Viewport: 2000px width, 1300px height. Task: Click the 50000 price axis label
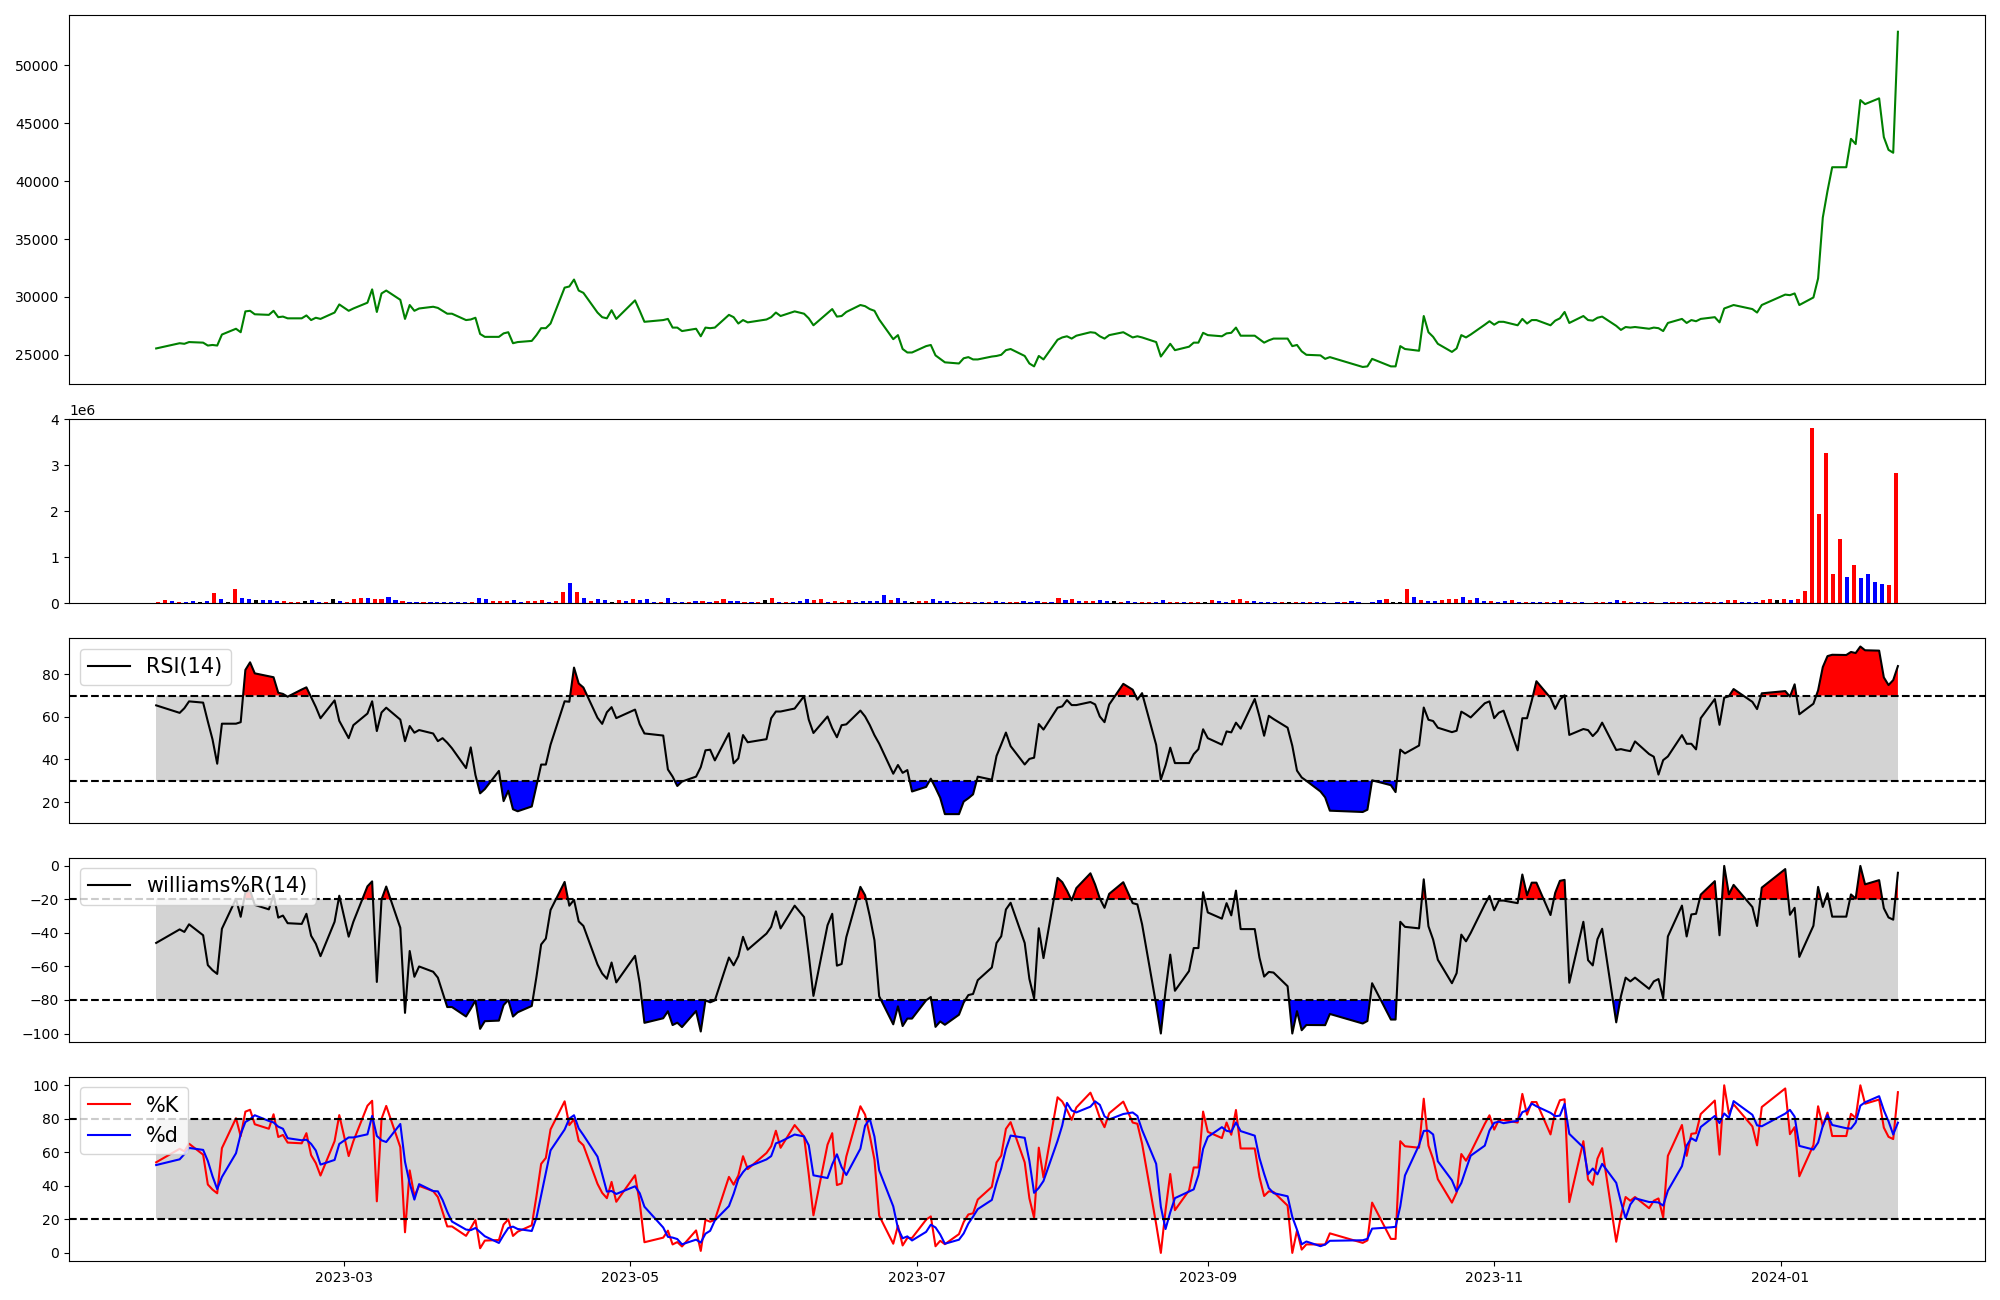click(38, 66)
